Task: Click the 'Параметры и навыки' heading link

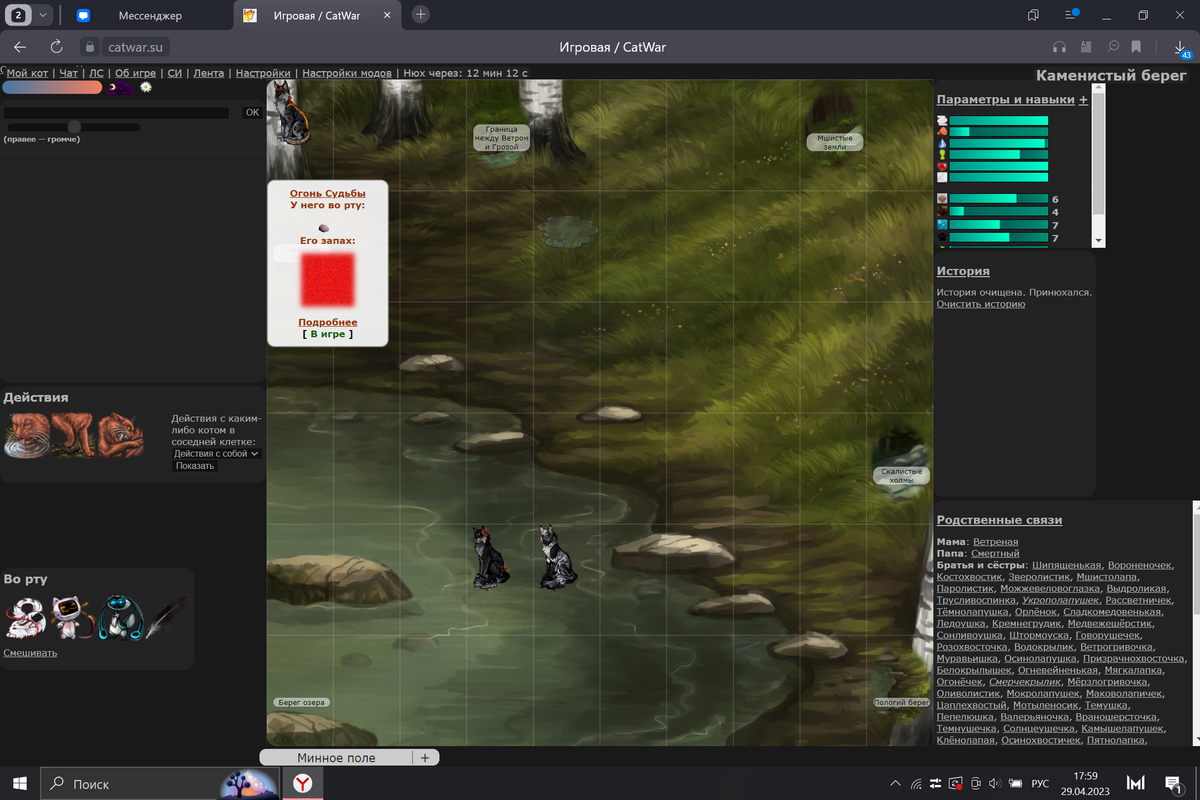Action: tap(1006, 99)
